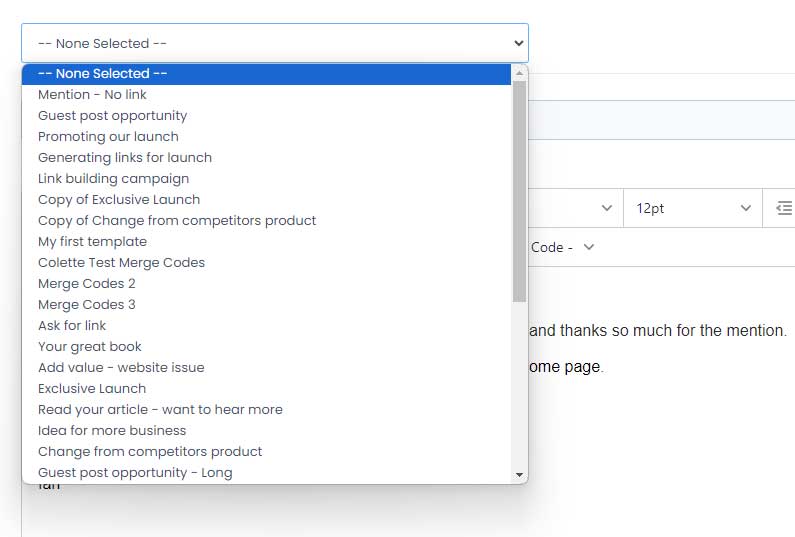Pick 'Copy of Exclusive Launch' option
Screen dimensions: 795x537
tap(267, 199)
